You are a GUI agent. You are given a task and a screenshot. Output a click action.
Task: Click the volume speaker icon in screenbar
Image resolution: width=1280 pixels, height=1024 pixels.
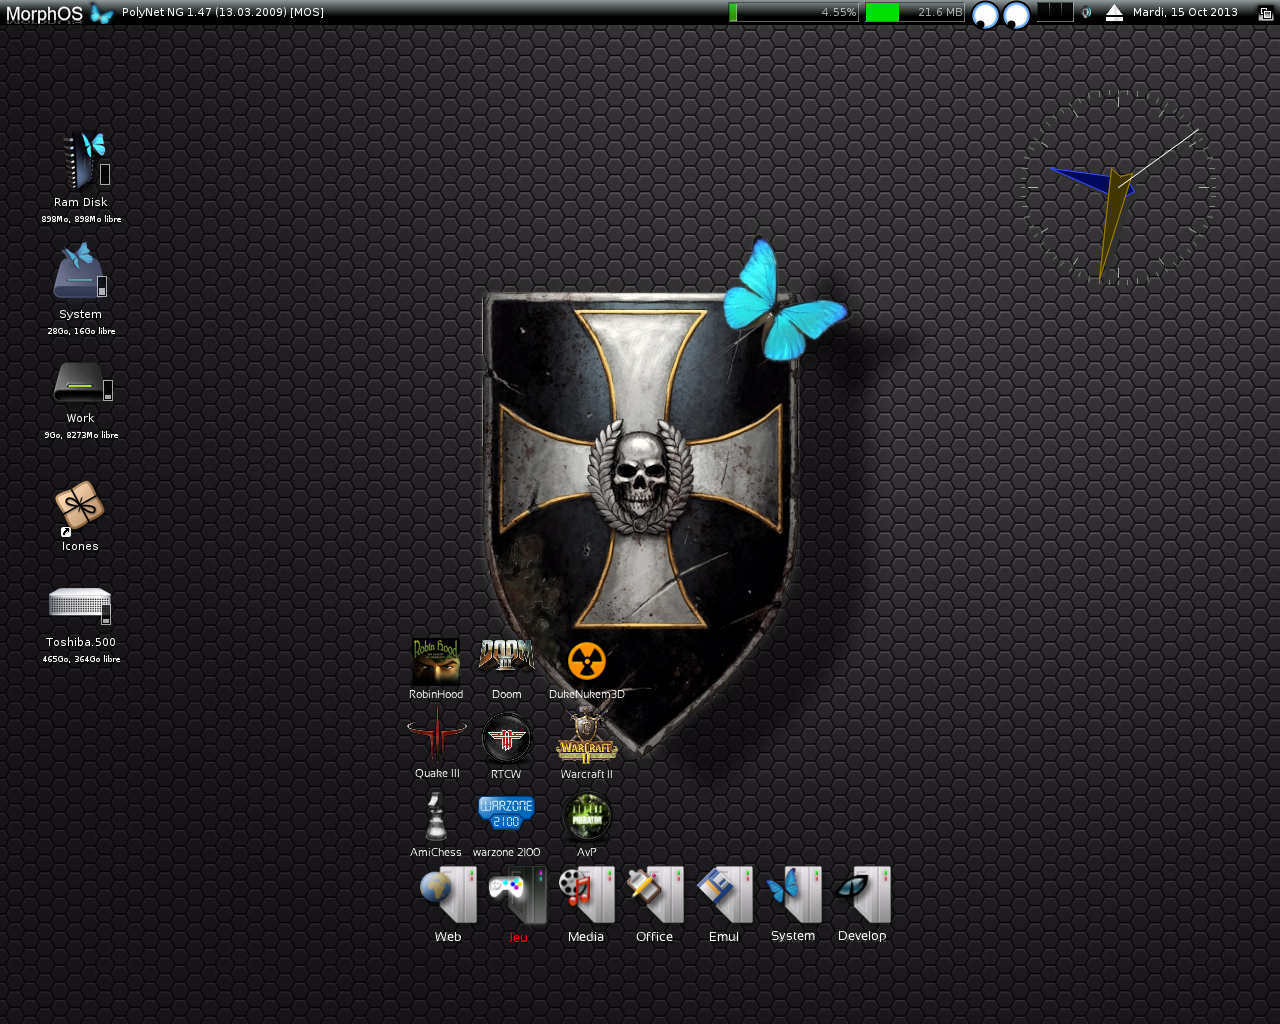tap(1086, 13)
